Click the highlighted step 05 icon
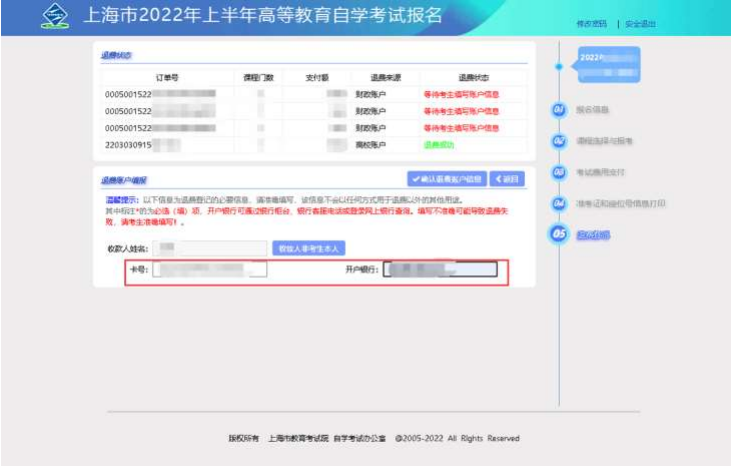Viewport: 731px width, 466px height. click(x=559, y=235)
